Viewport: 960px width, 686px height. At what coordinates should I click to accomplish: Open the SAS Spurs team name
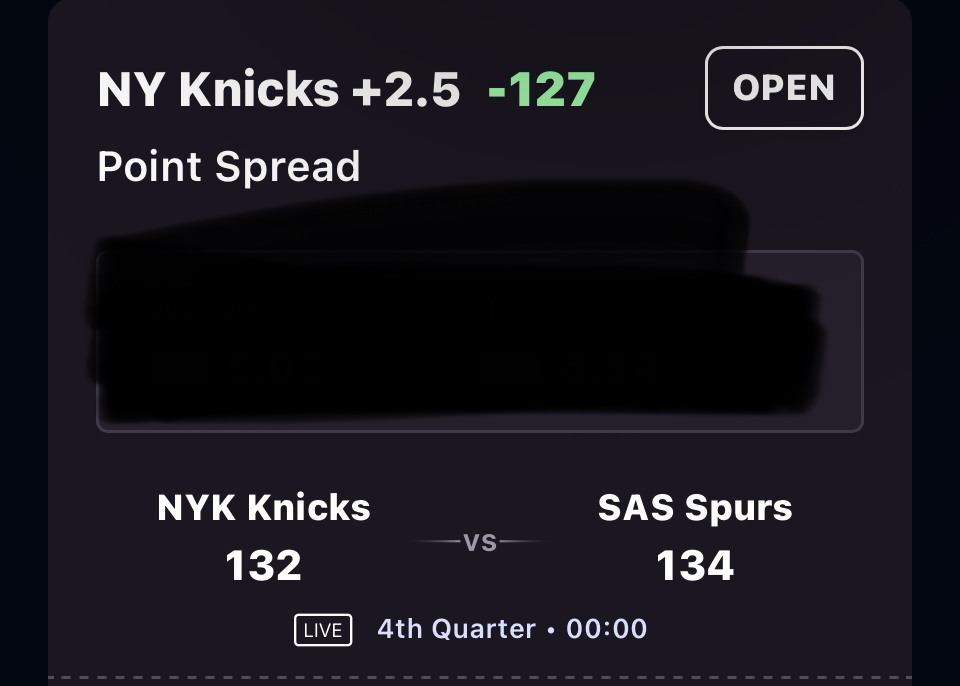[x=695, y=508]
